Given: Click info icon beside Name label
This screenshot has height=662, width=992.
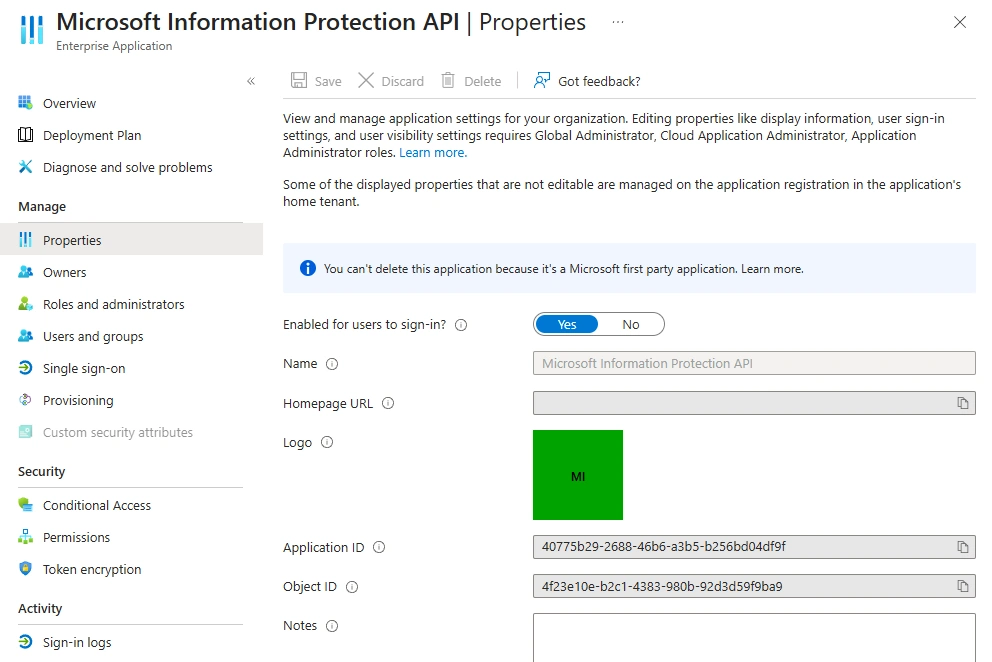Looking at the screenshot, I should click(332, 364).
